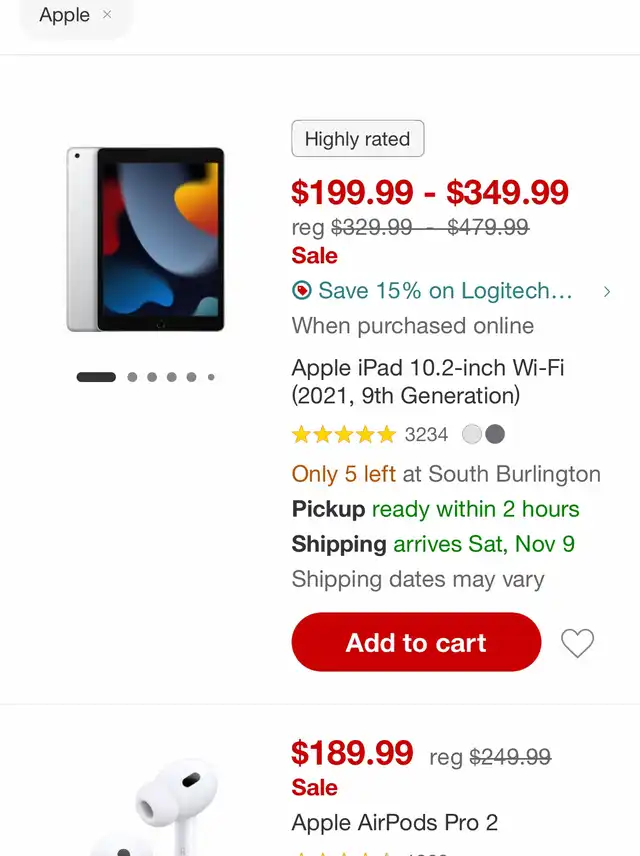Tap the Target Circle deal tag icon

pyautogui.click(x=301, y=290)
